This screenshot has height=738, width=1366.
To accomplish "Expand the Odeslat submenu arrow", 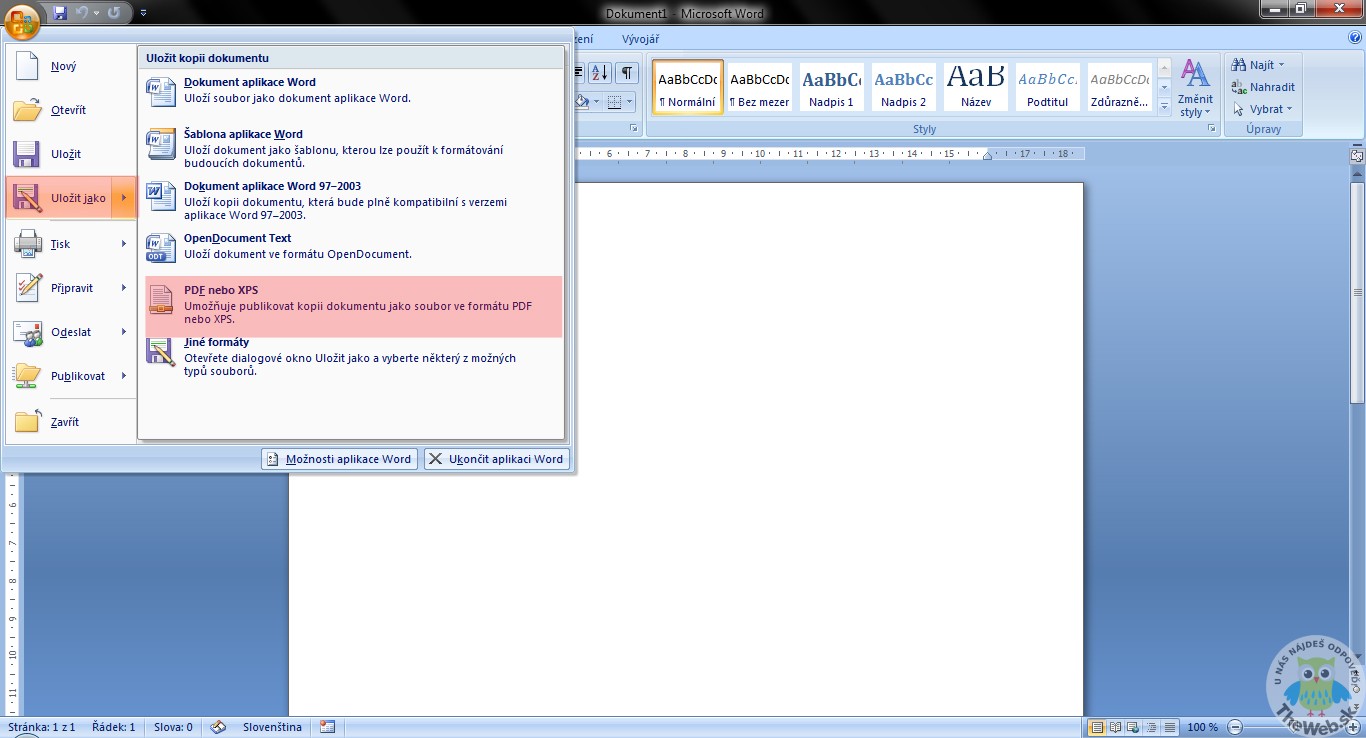I will click(x=124, y=332).
